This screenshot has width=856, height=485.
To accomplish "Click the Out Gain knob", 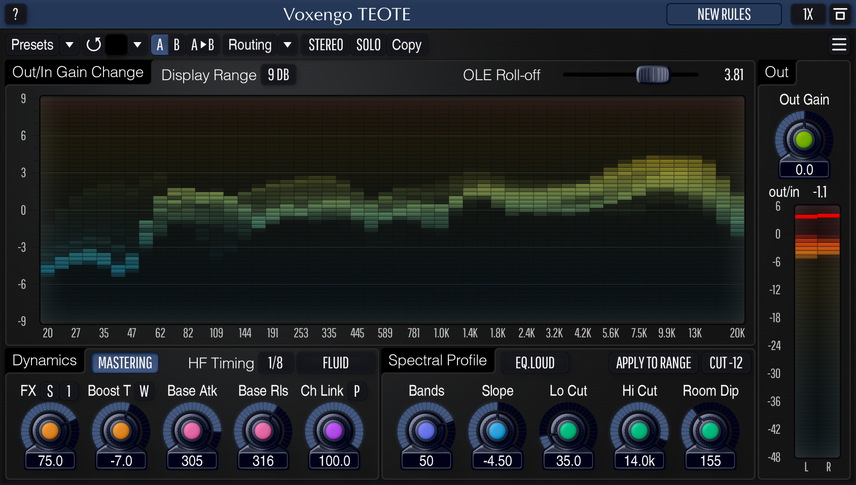I will 804,139.
